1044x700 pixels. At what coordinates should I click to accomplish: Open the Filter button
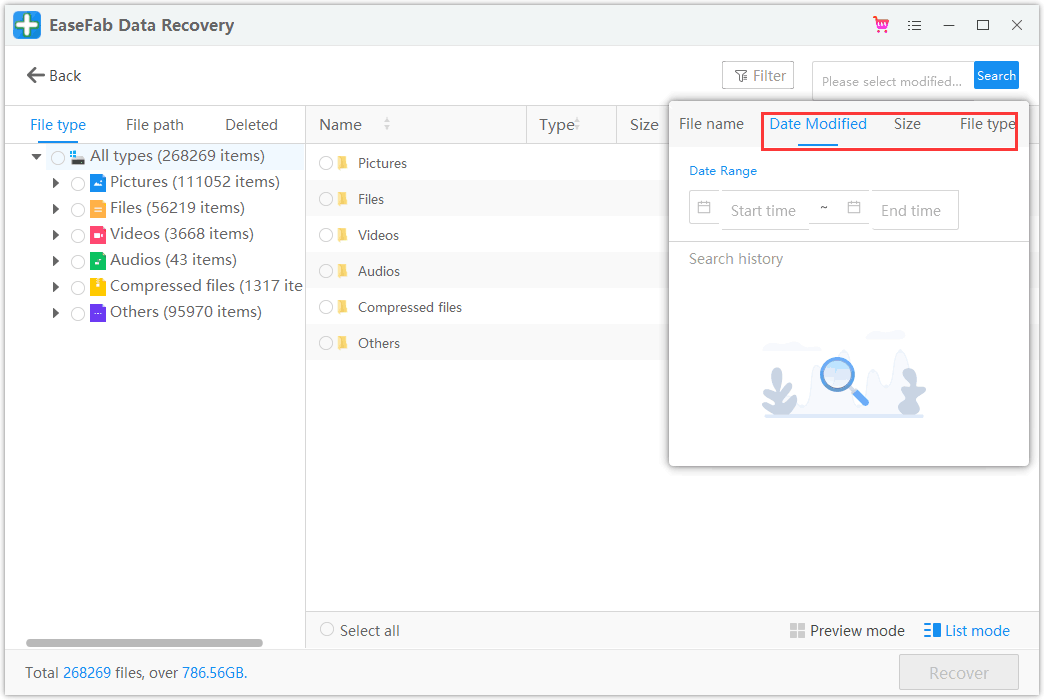(758, 75)
